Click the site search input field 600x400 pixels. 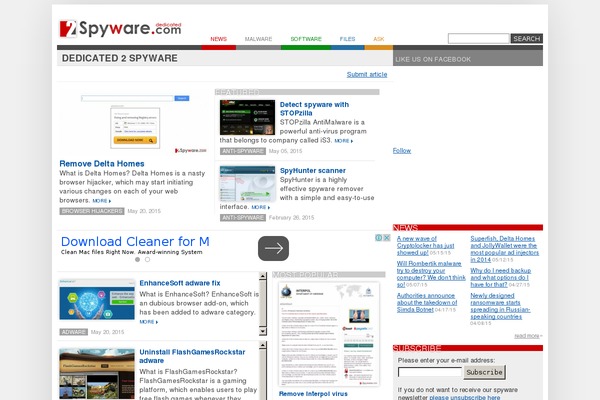pos(479,38)
